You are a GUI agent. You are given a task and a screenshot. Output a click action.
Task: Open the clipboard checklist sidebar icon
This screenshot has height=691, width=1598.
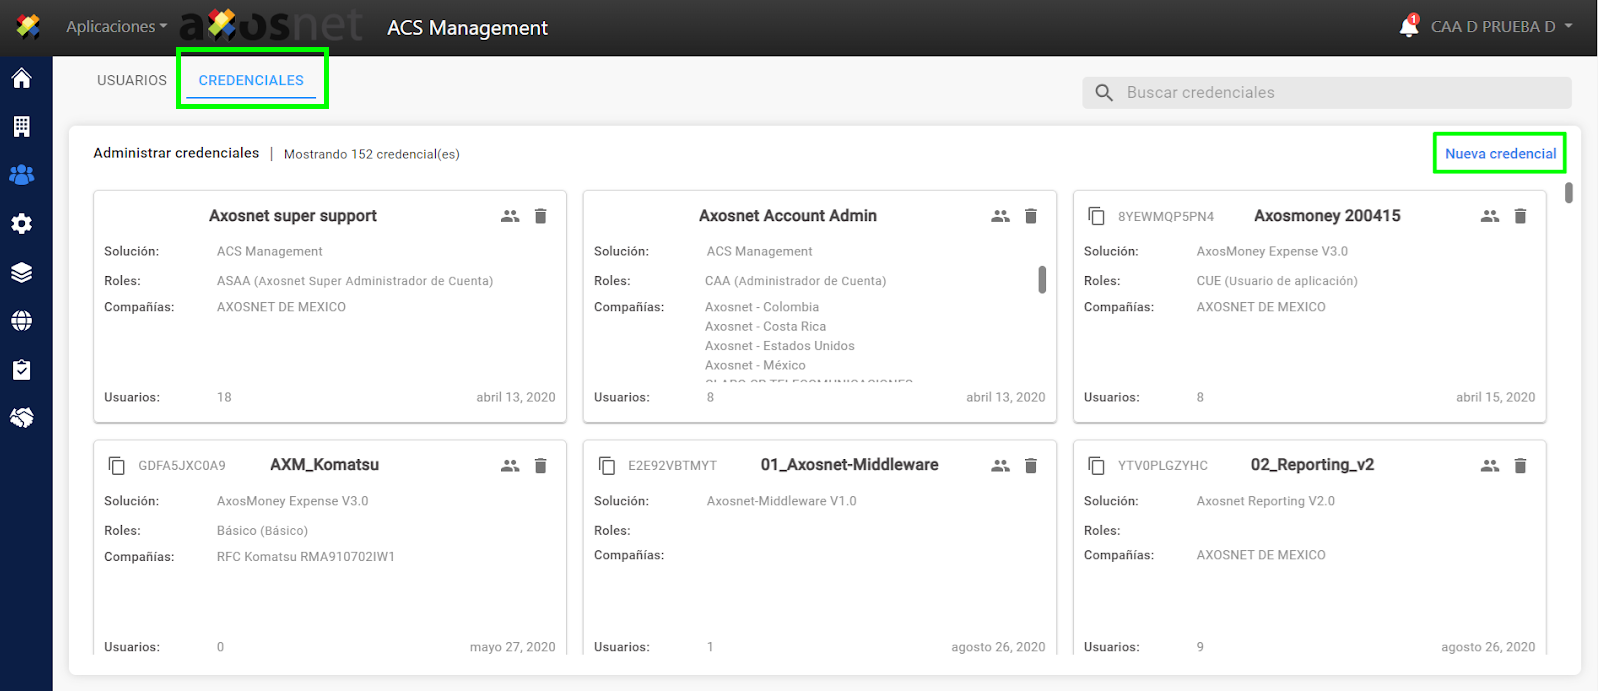tap(21, 370)
